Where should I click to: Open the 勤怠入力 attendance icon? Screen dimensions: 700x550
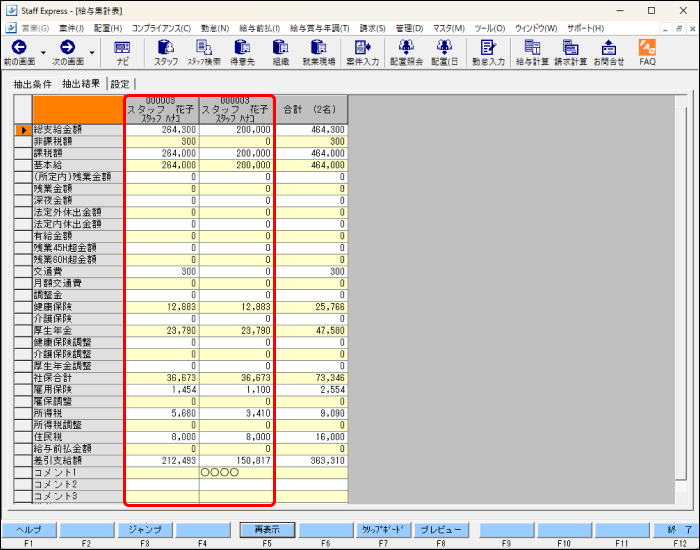[x=488, y=52]
